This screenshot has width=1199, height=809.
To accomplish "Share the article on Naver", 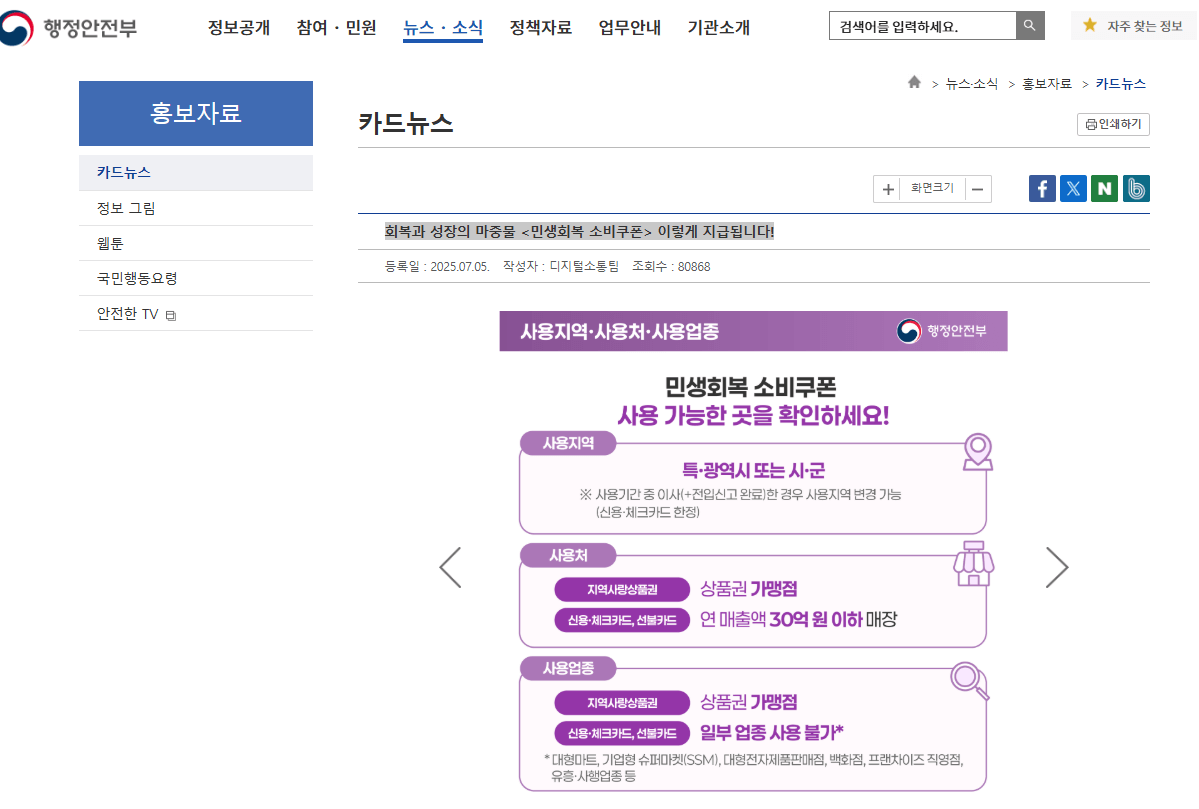I will tap(1104, 189).
